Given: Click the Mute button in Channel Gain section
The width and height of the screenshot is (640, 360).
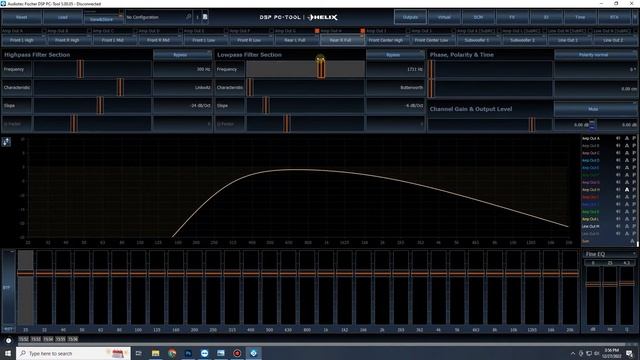Looking at the screenshot, I should click(593, 109).
